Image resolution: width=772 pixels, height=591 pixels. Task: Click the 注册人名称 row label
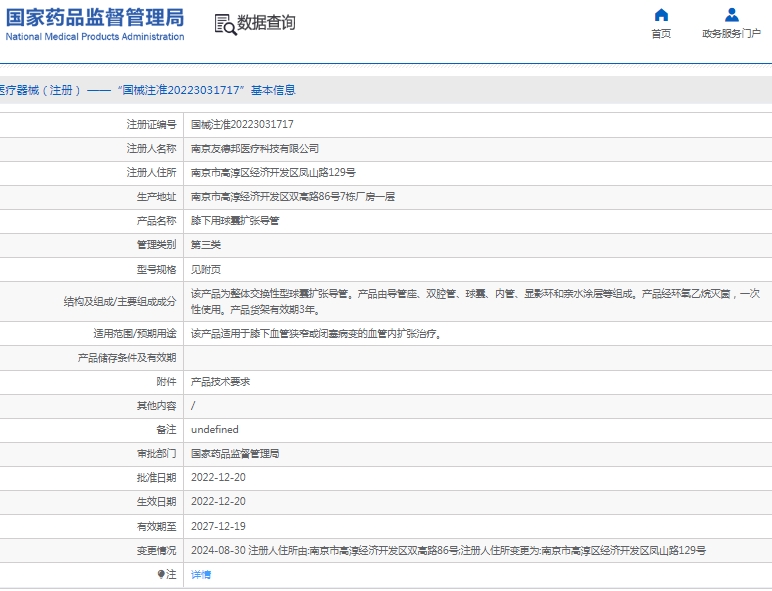tap(151, 149)
